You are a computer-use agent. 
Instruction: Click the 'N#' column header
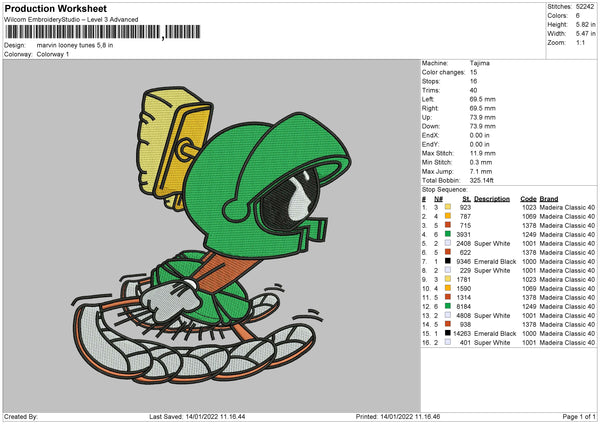click(x=438, y=199)
